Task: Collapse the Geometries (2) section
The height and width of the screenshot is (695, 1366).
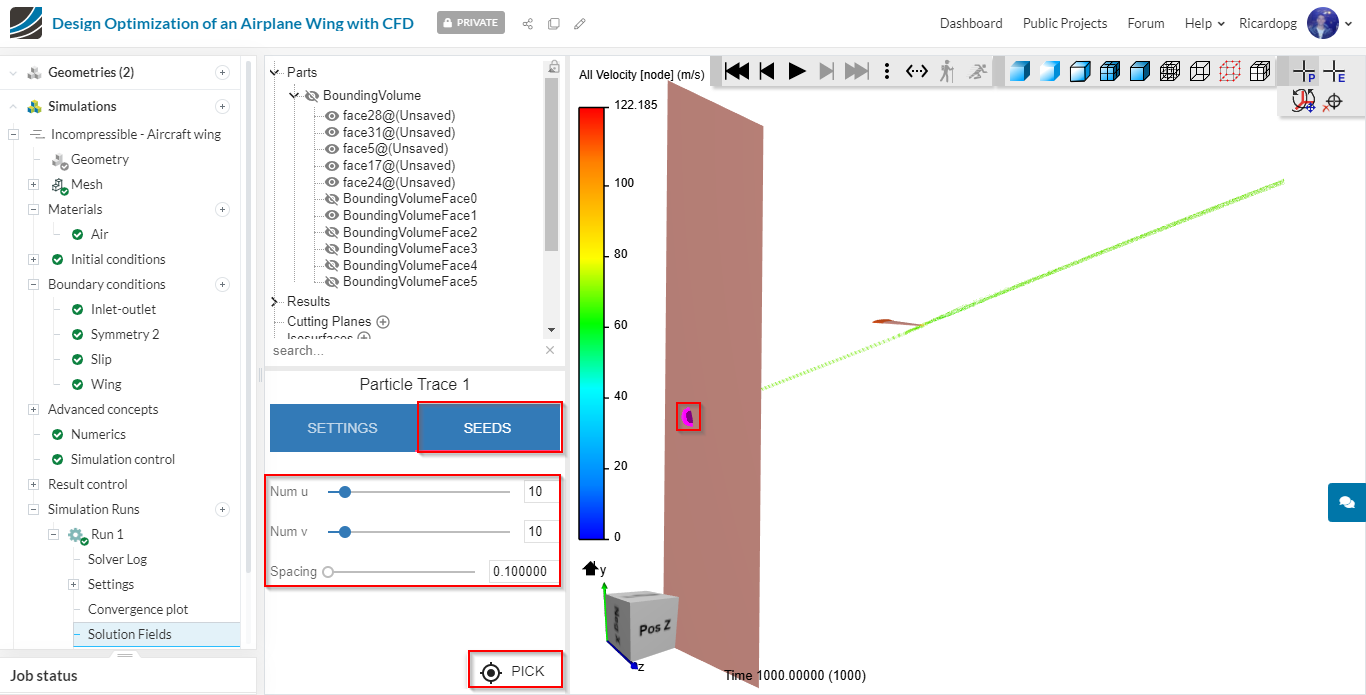Action: [x=13, y=72]
